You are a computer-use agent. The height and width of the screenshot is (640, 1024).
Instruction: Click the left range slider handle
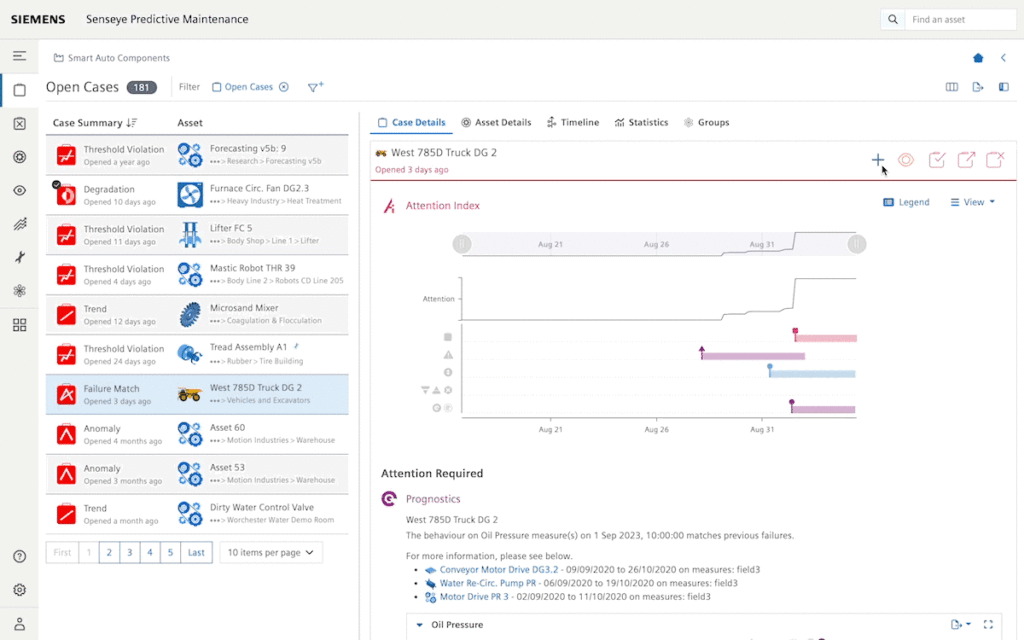point(462,244)
